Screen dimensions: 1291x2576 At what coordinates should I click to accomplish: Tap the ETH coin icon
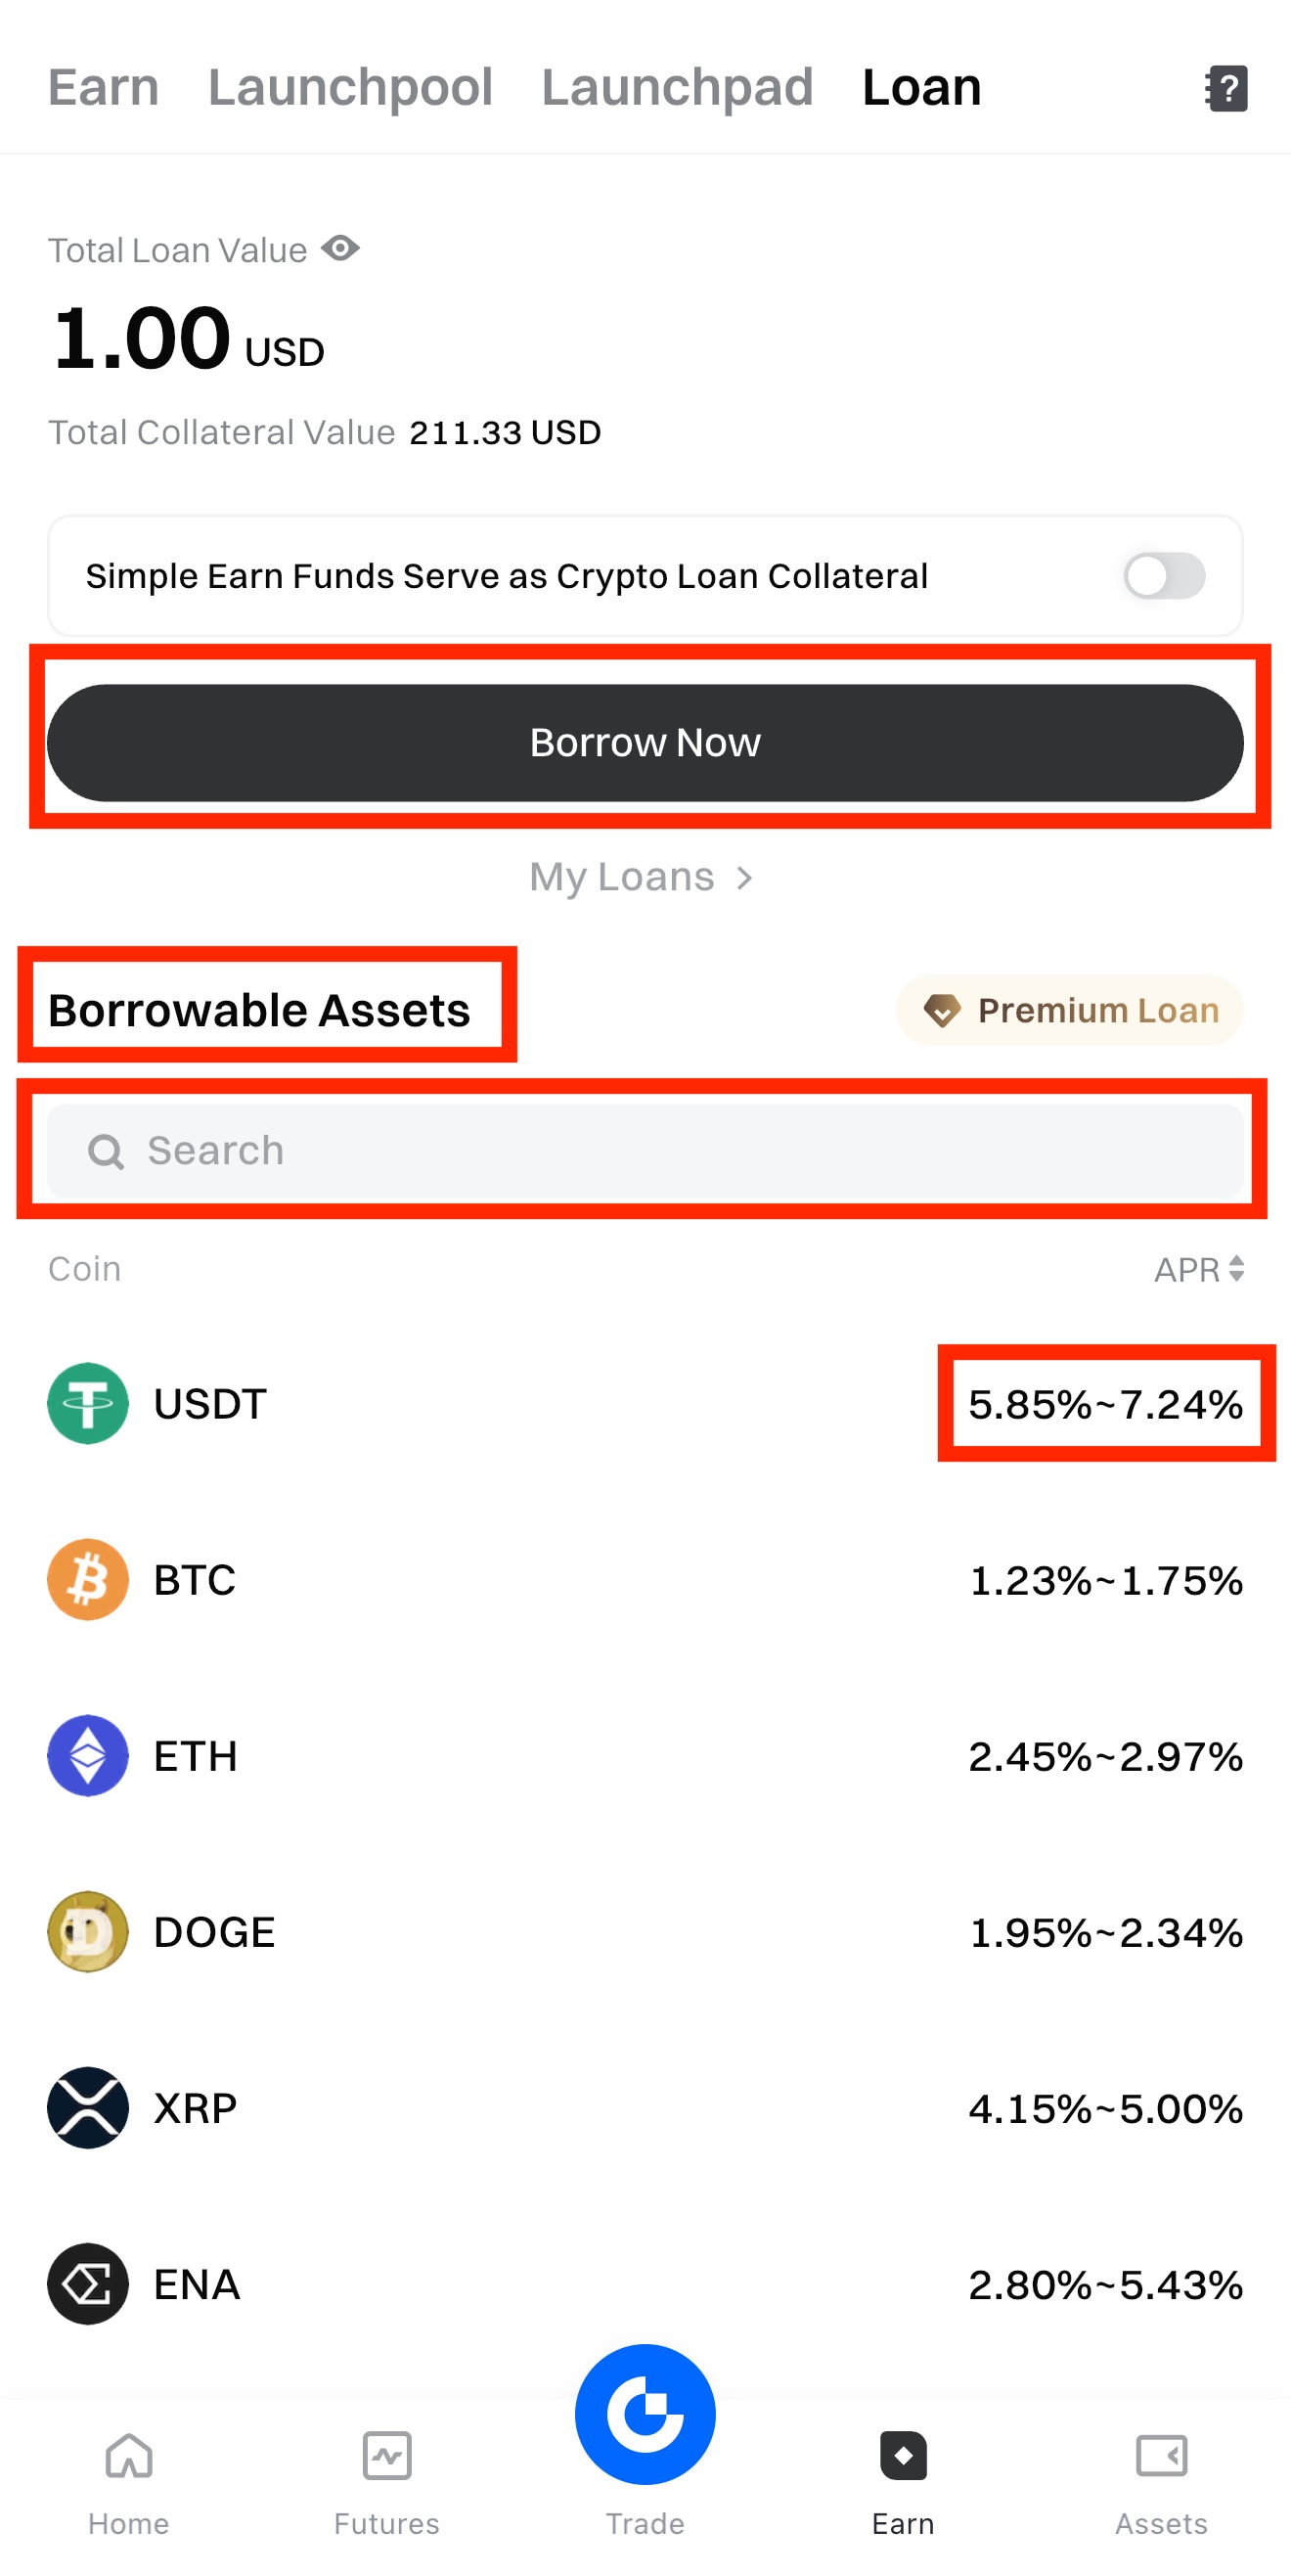[88, 1755]
